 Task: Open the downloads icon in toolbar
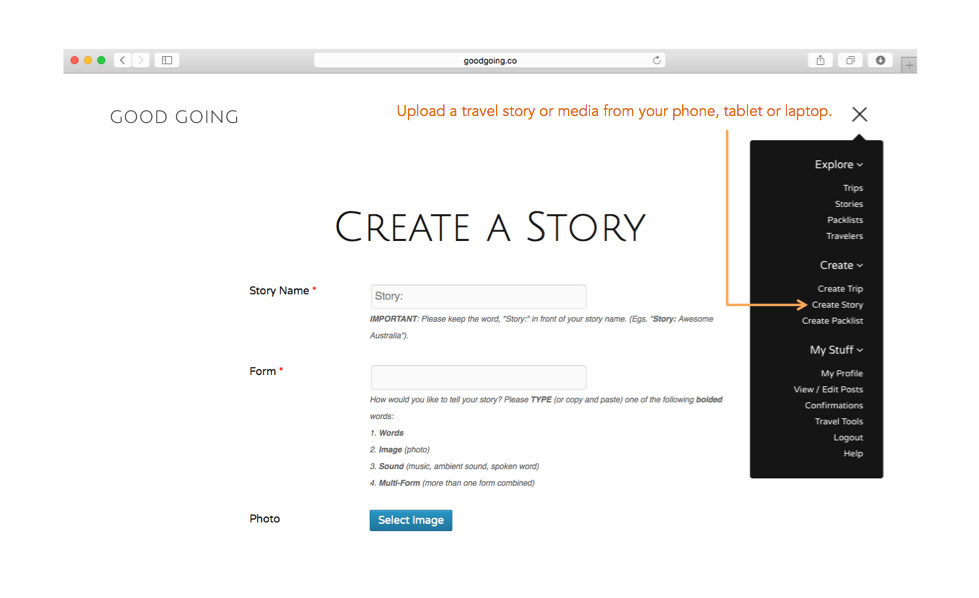pos(880,60)
